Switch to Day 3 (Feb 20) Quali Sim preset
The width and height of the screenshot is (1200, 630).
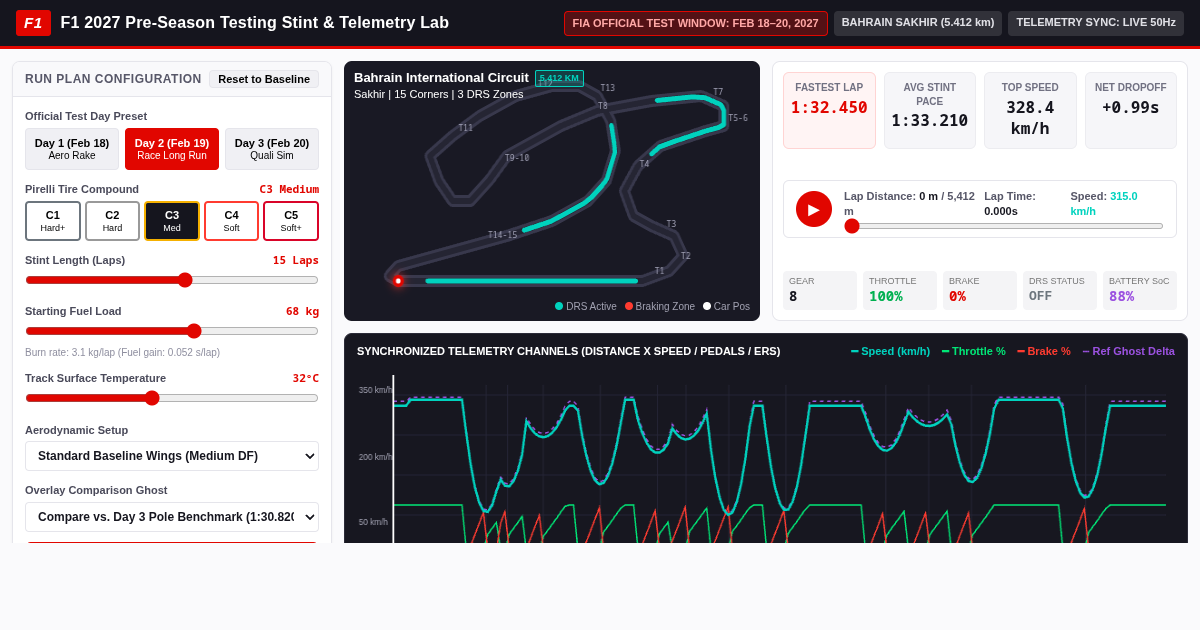pos(272,149)
